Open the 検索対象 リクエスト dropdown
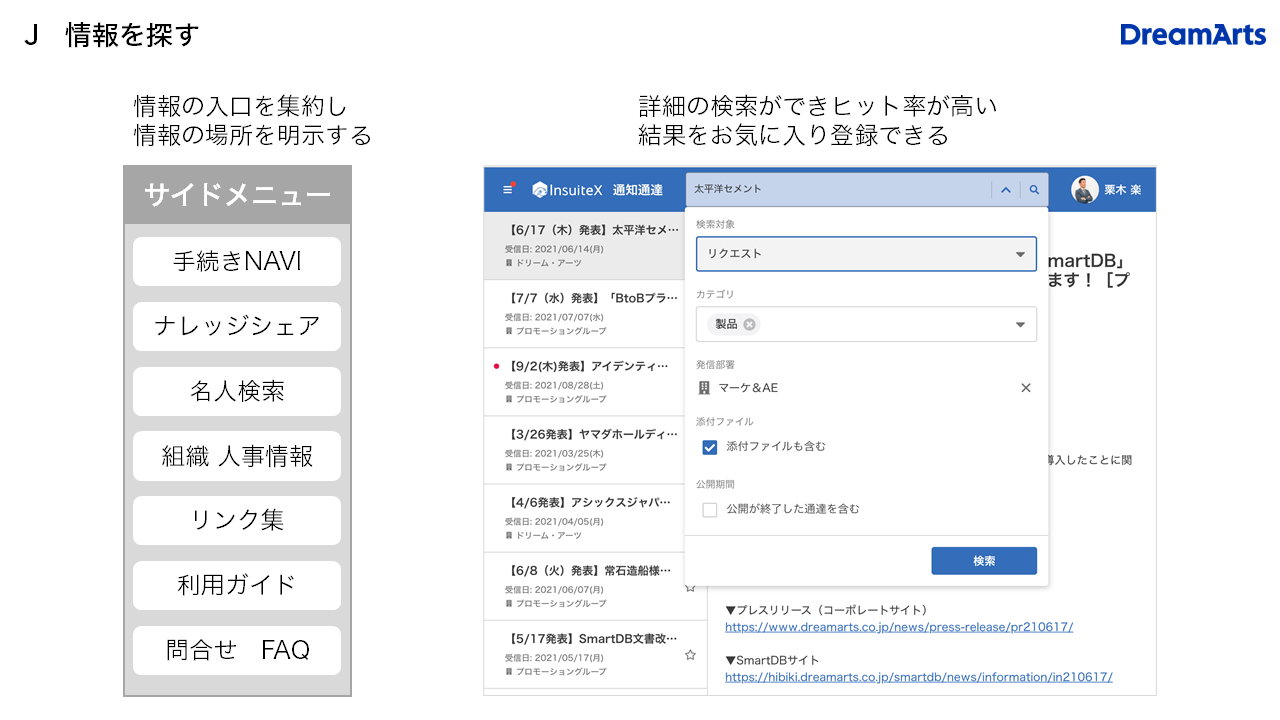1280x720 pixels. point(866,254)
